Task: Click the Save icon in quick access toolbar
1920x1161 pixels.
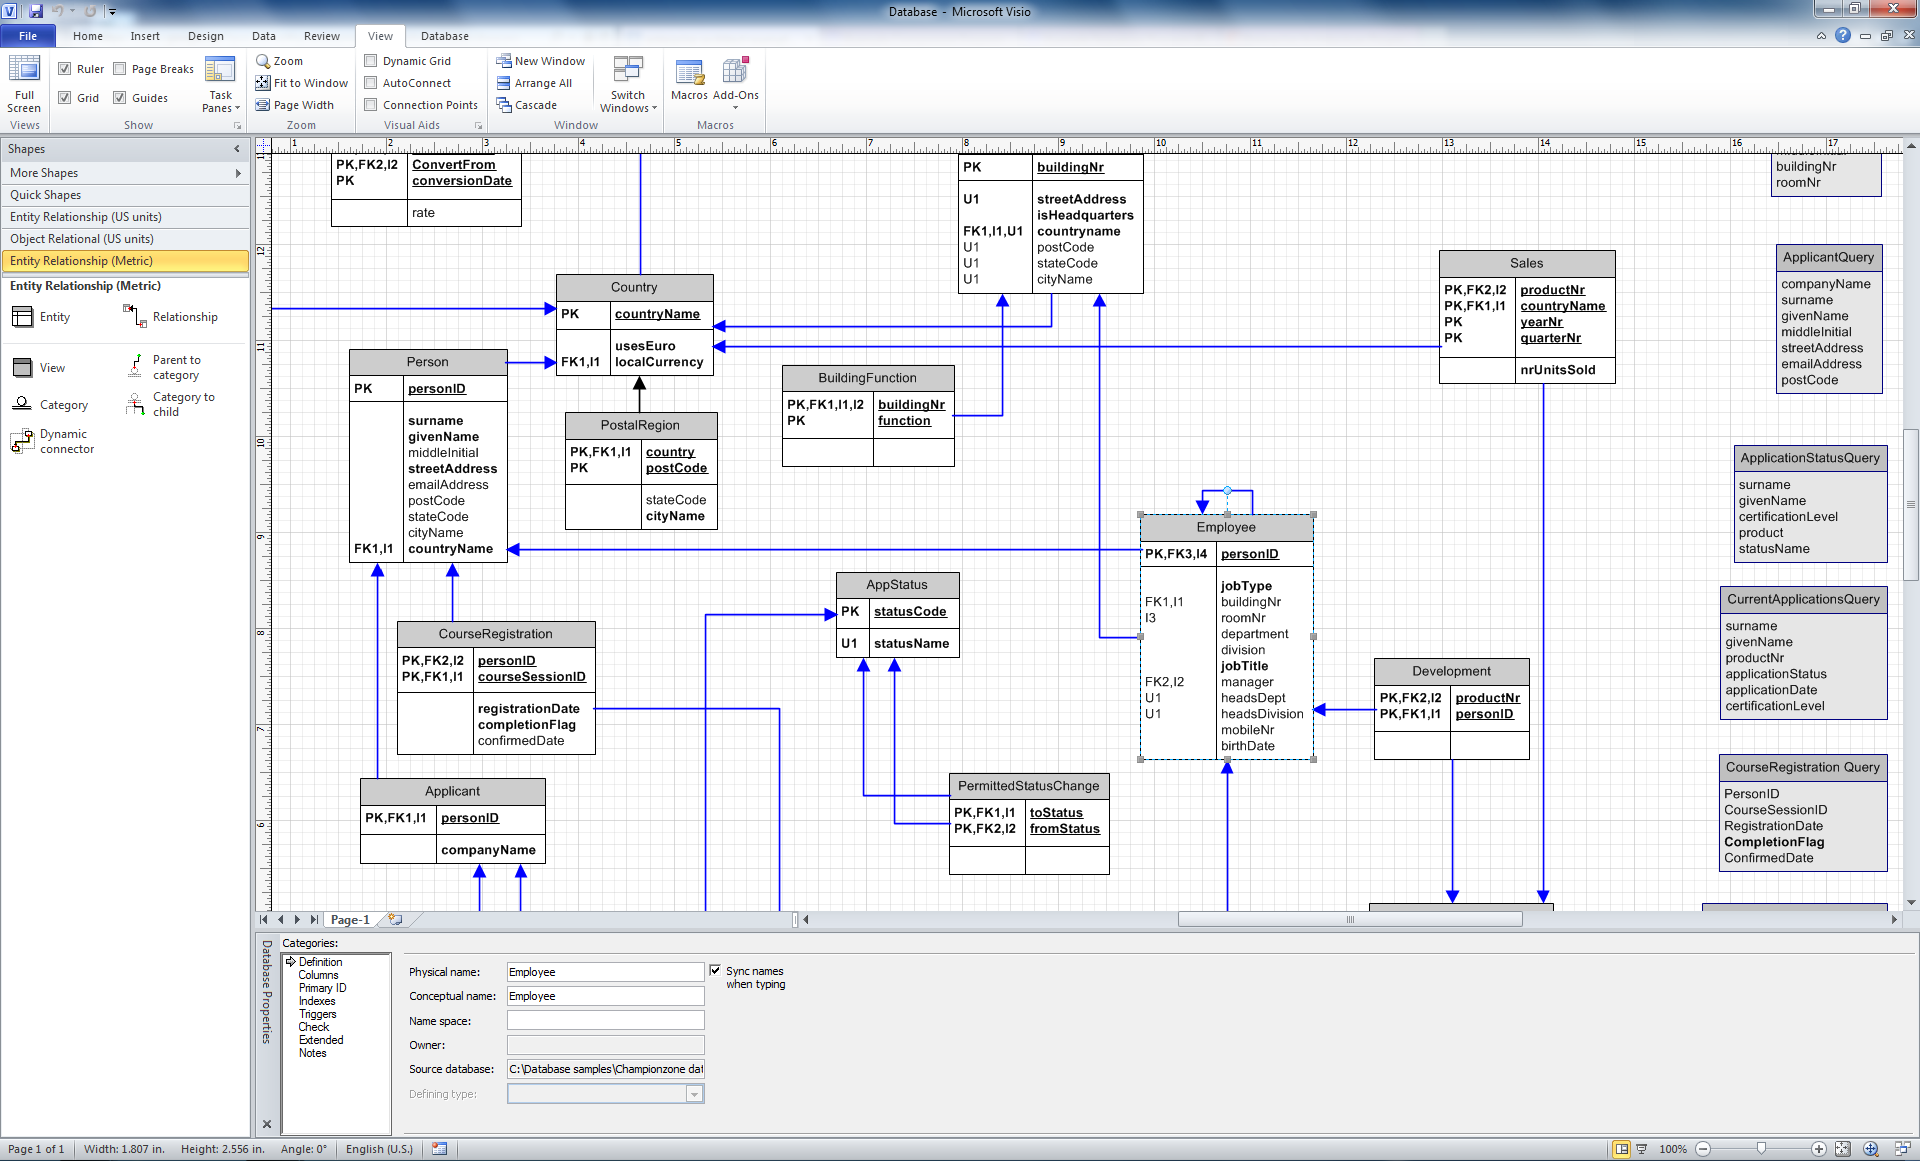Action: click(36, 11)
